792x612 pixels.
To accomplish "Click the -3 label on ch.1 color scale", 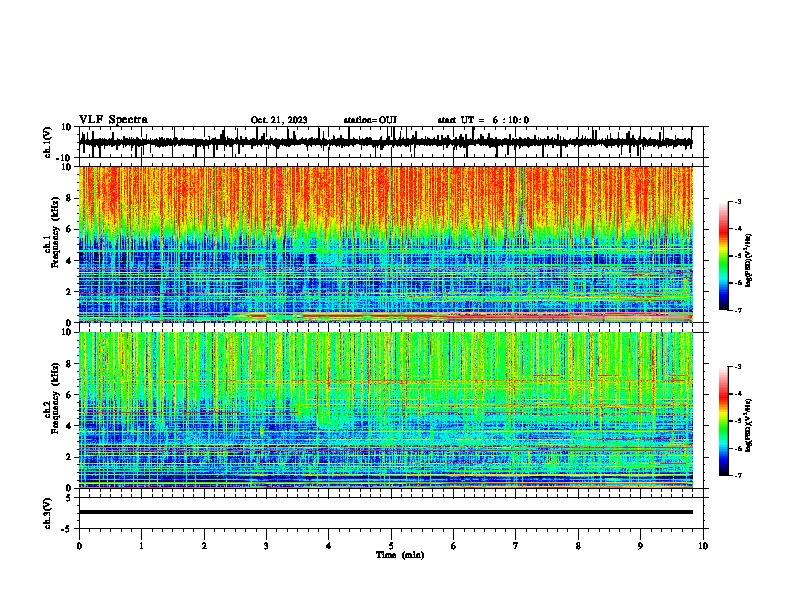I will click(x=738, y=201).
